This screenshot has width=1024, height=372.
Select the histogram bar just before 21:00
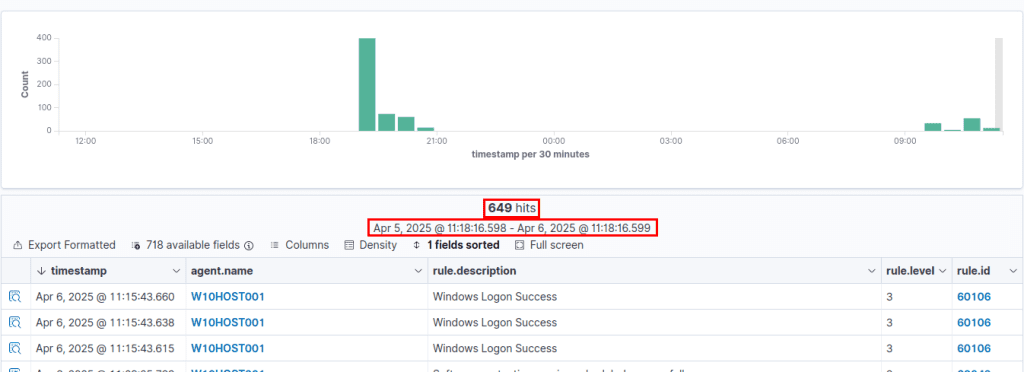click(x=426, y=129)
